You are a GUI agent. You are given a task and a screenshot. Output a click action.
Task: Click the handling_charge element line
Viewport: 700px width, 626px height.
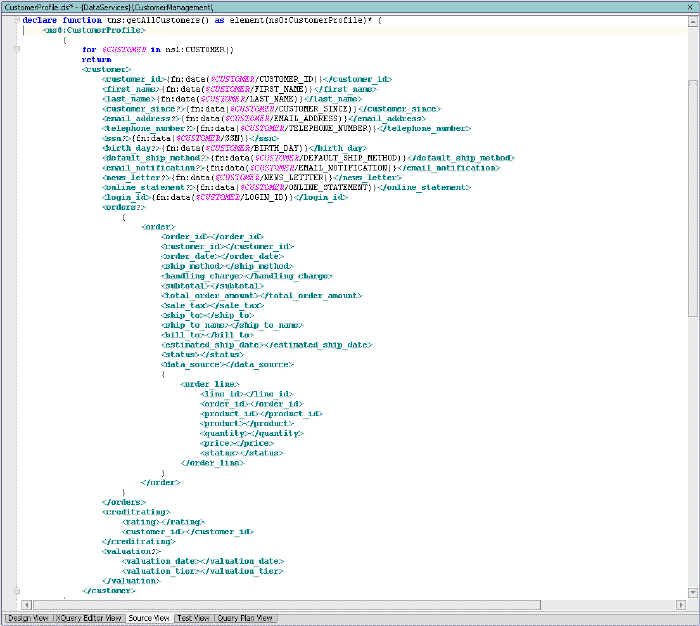(x=247, y=276)
